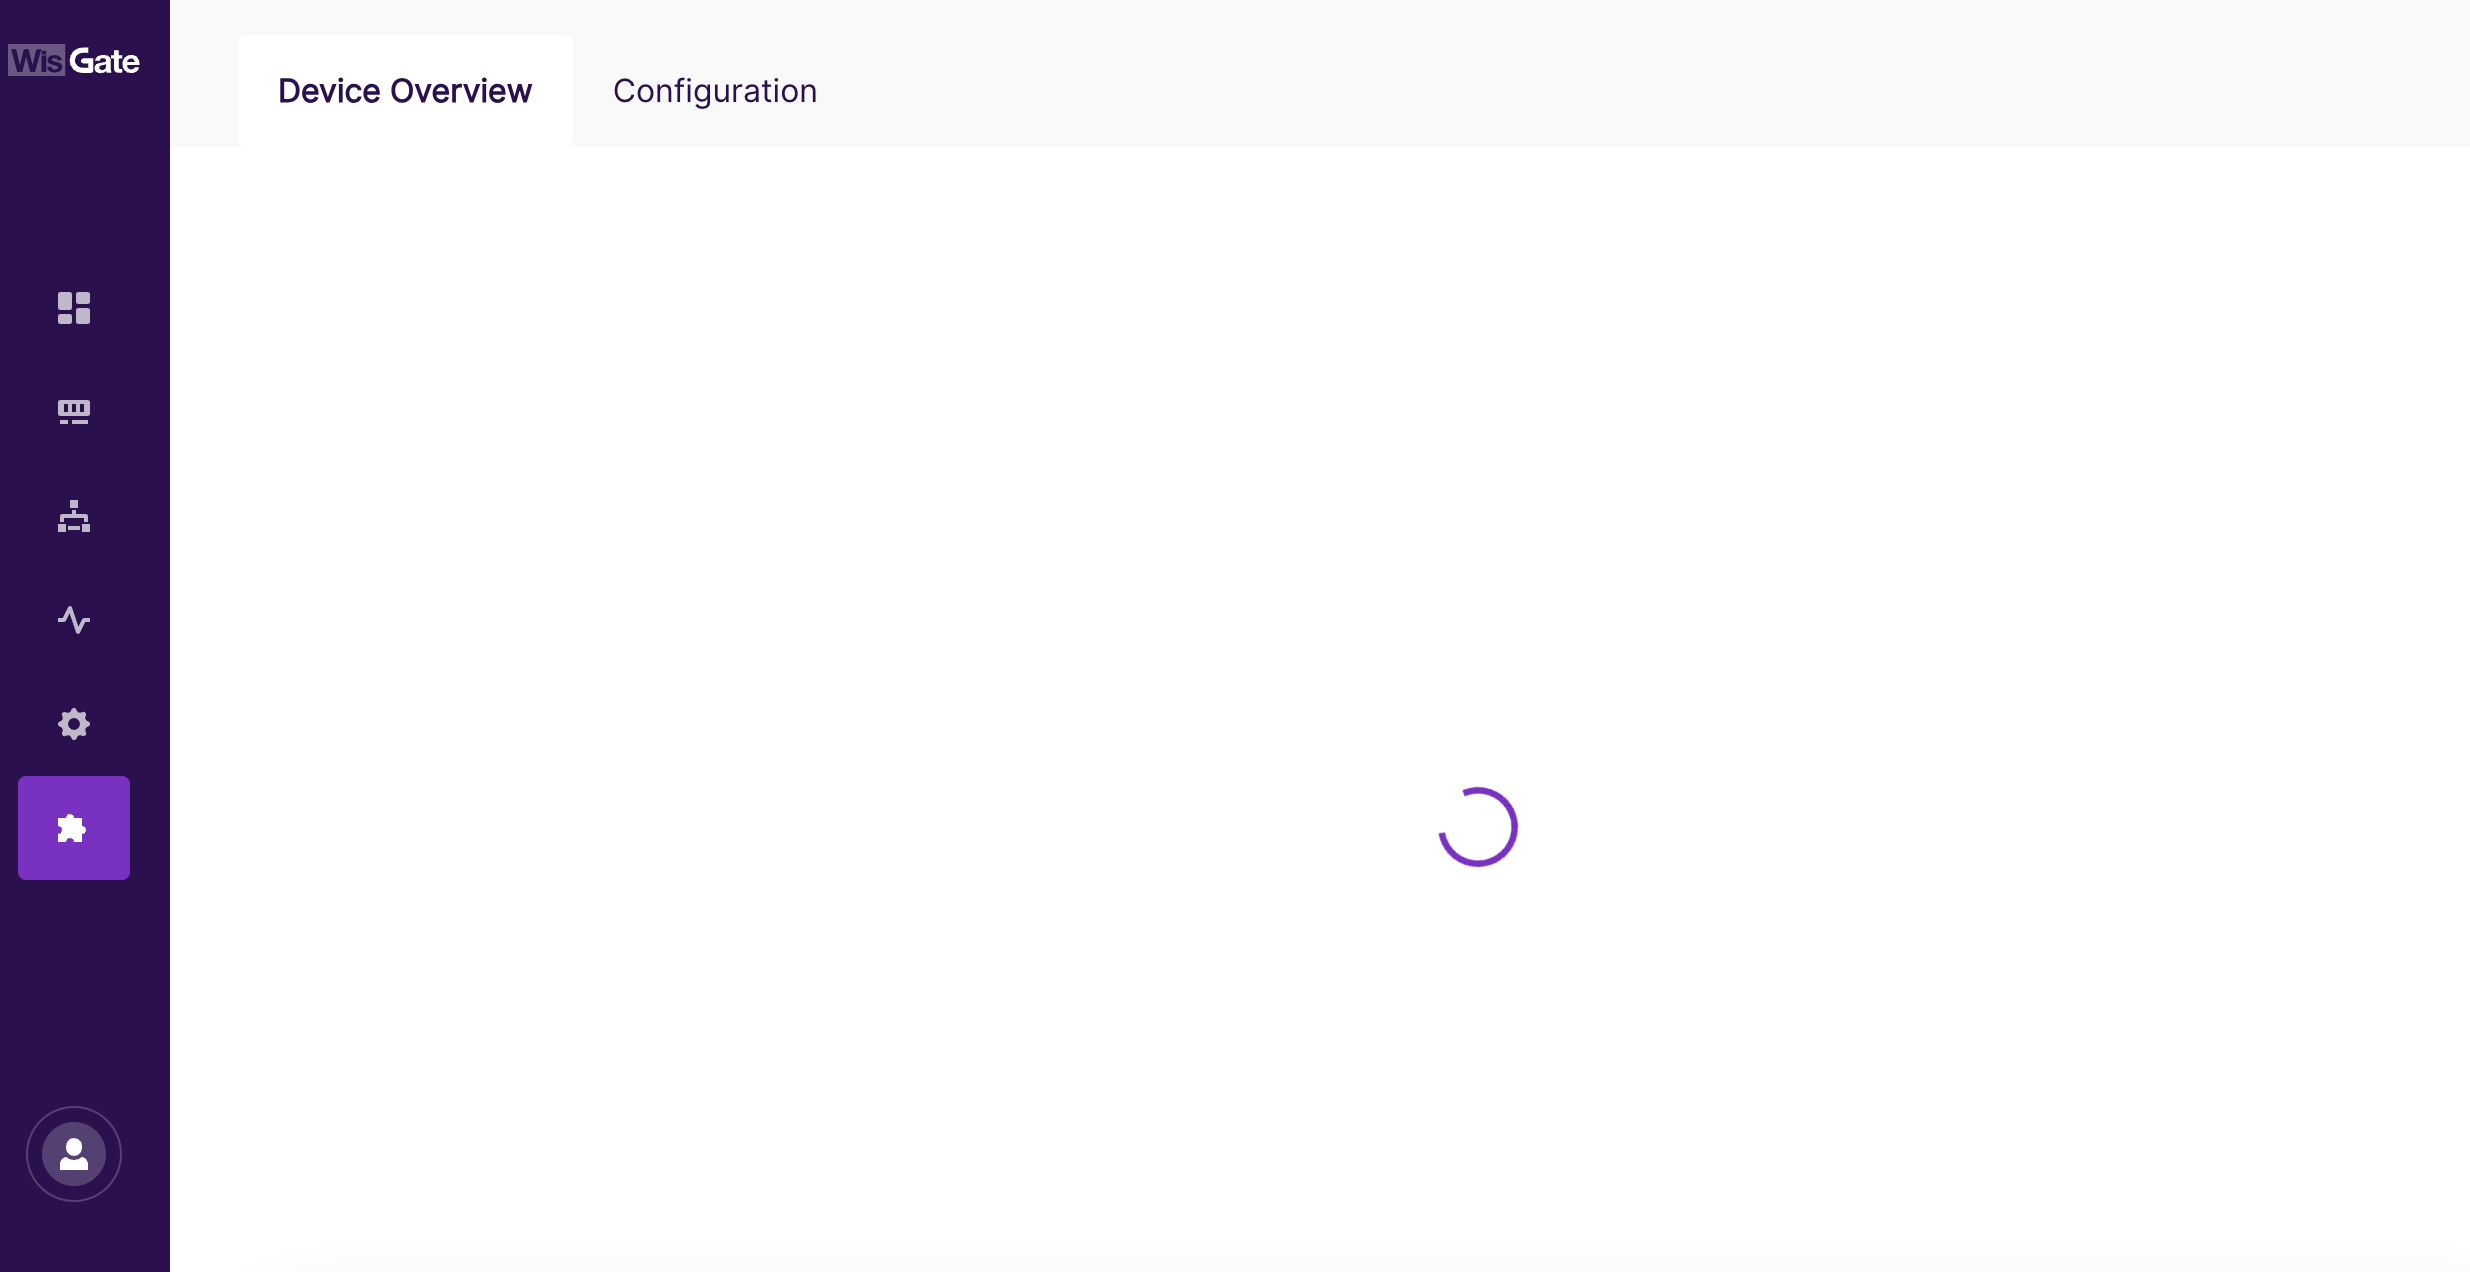Click the highlighted purple Extensions button
This screenshot has height=1272, width=2470.
tap(74, 828)
